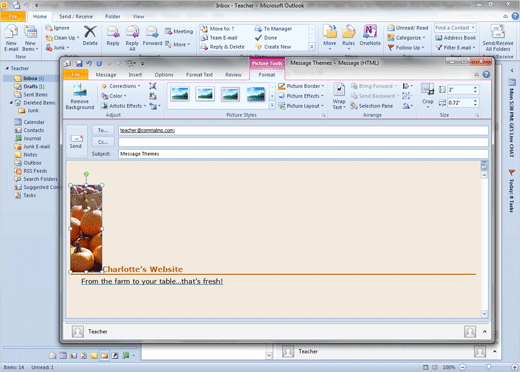Select the Drafts folder
520x372 pixels.
29,86
